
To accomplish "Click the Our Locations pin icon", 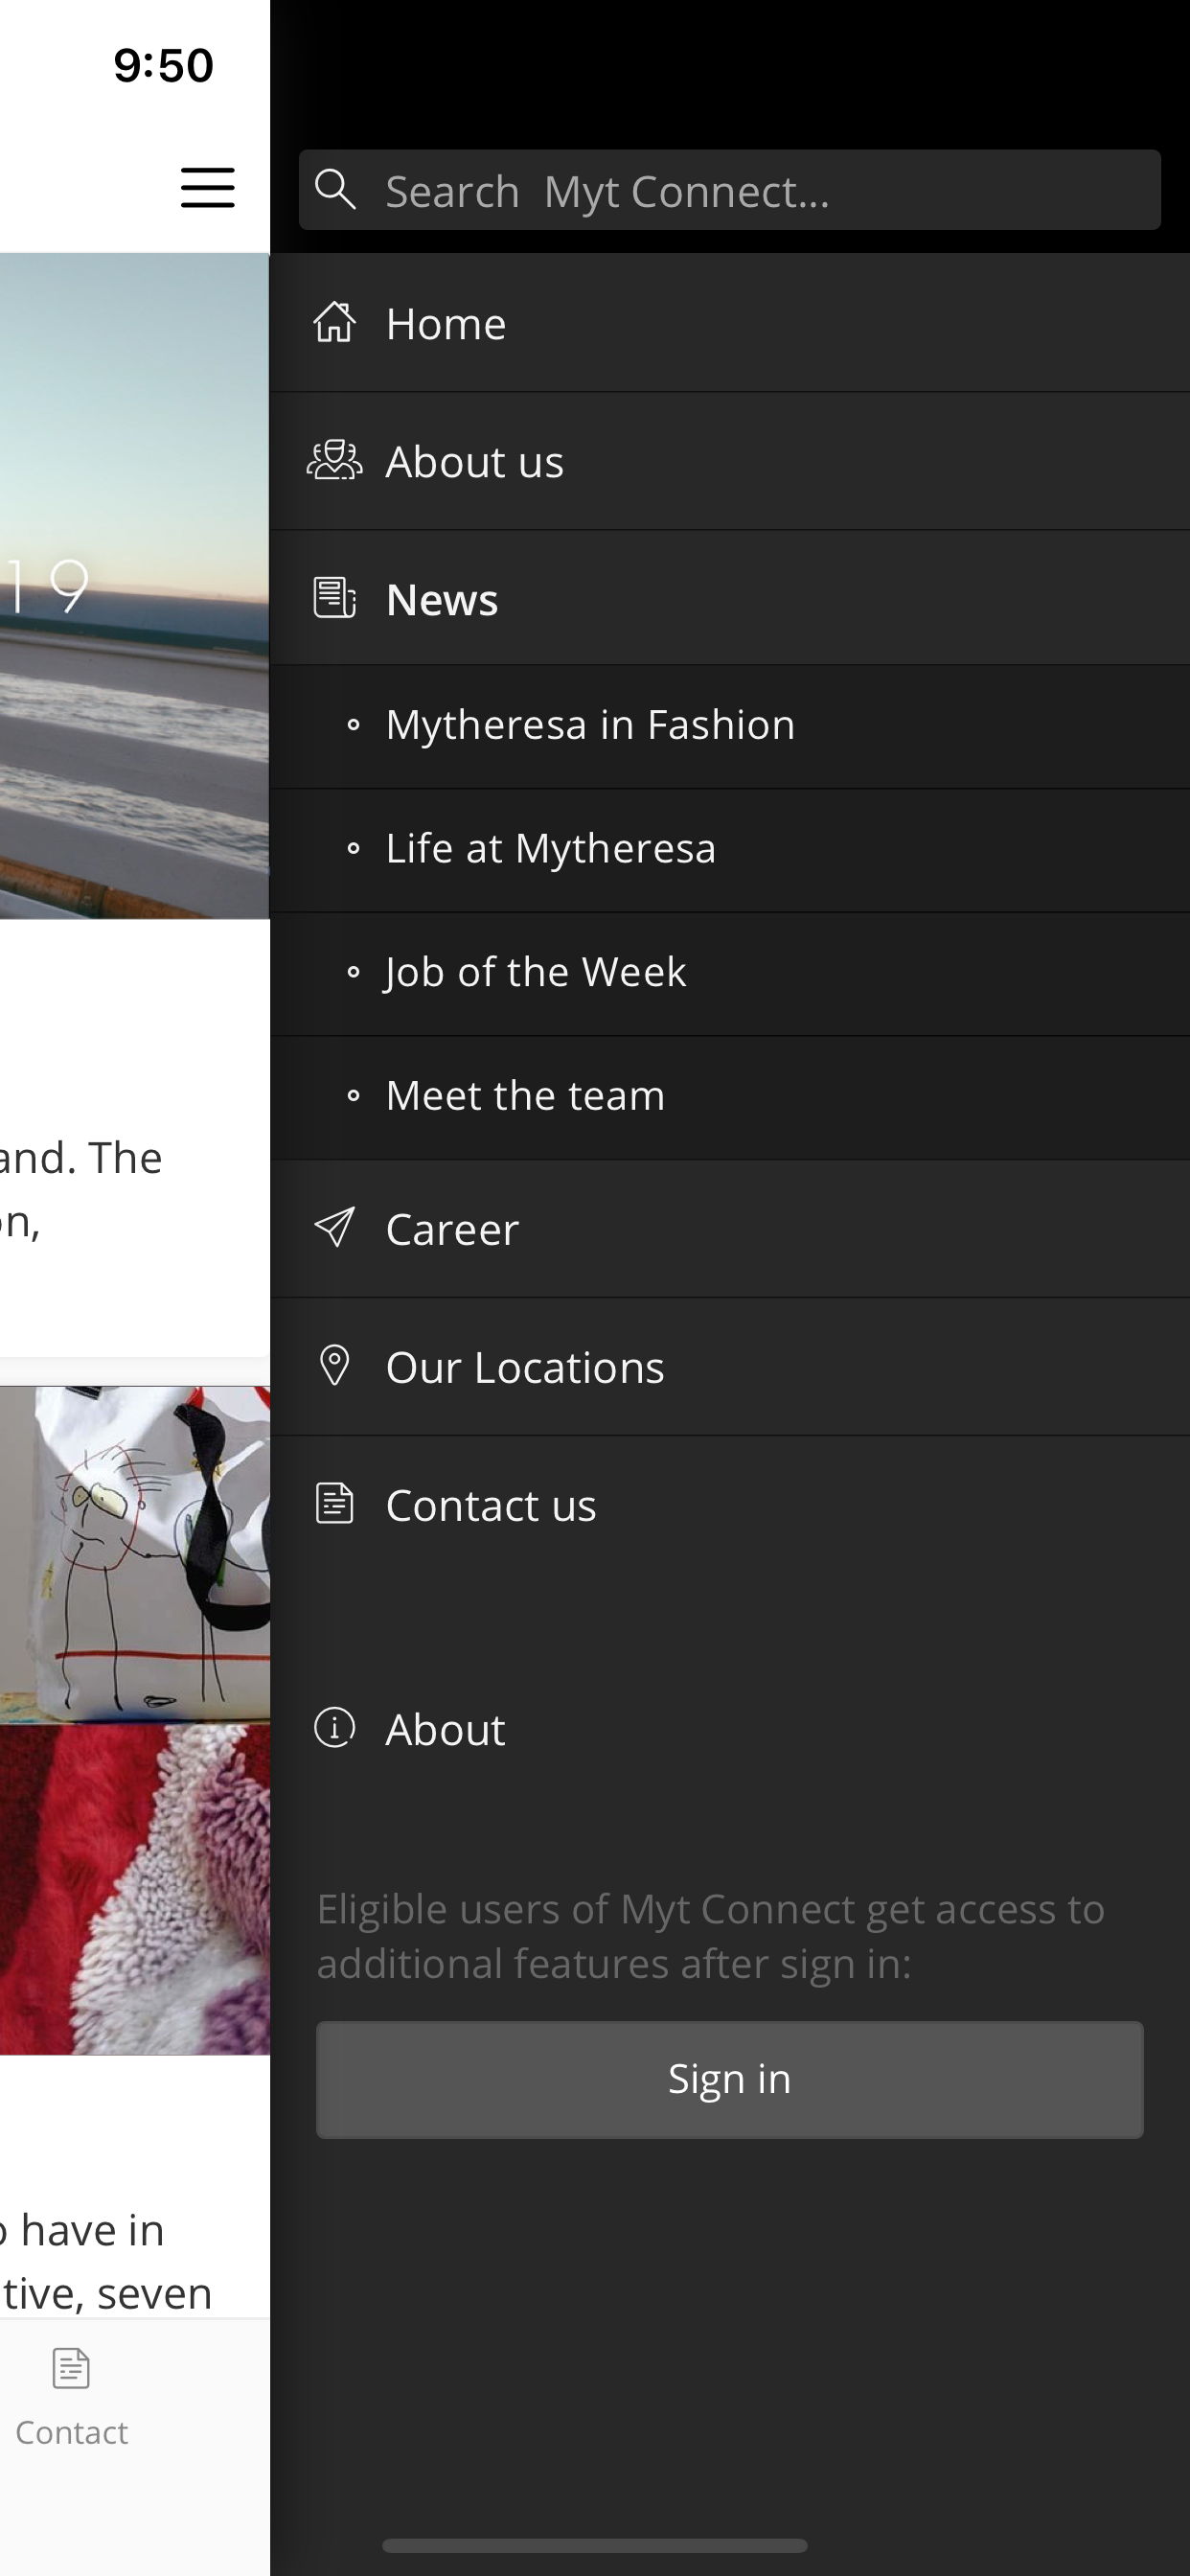I will pos(334,1366).
